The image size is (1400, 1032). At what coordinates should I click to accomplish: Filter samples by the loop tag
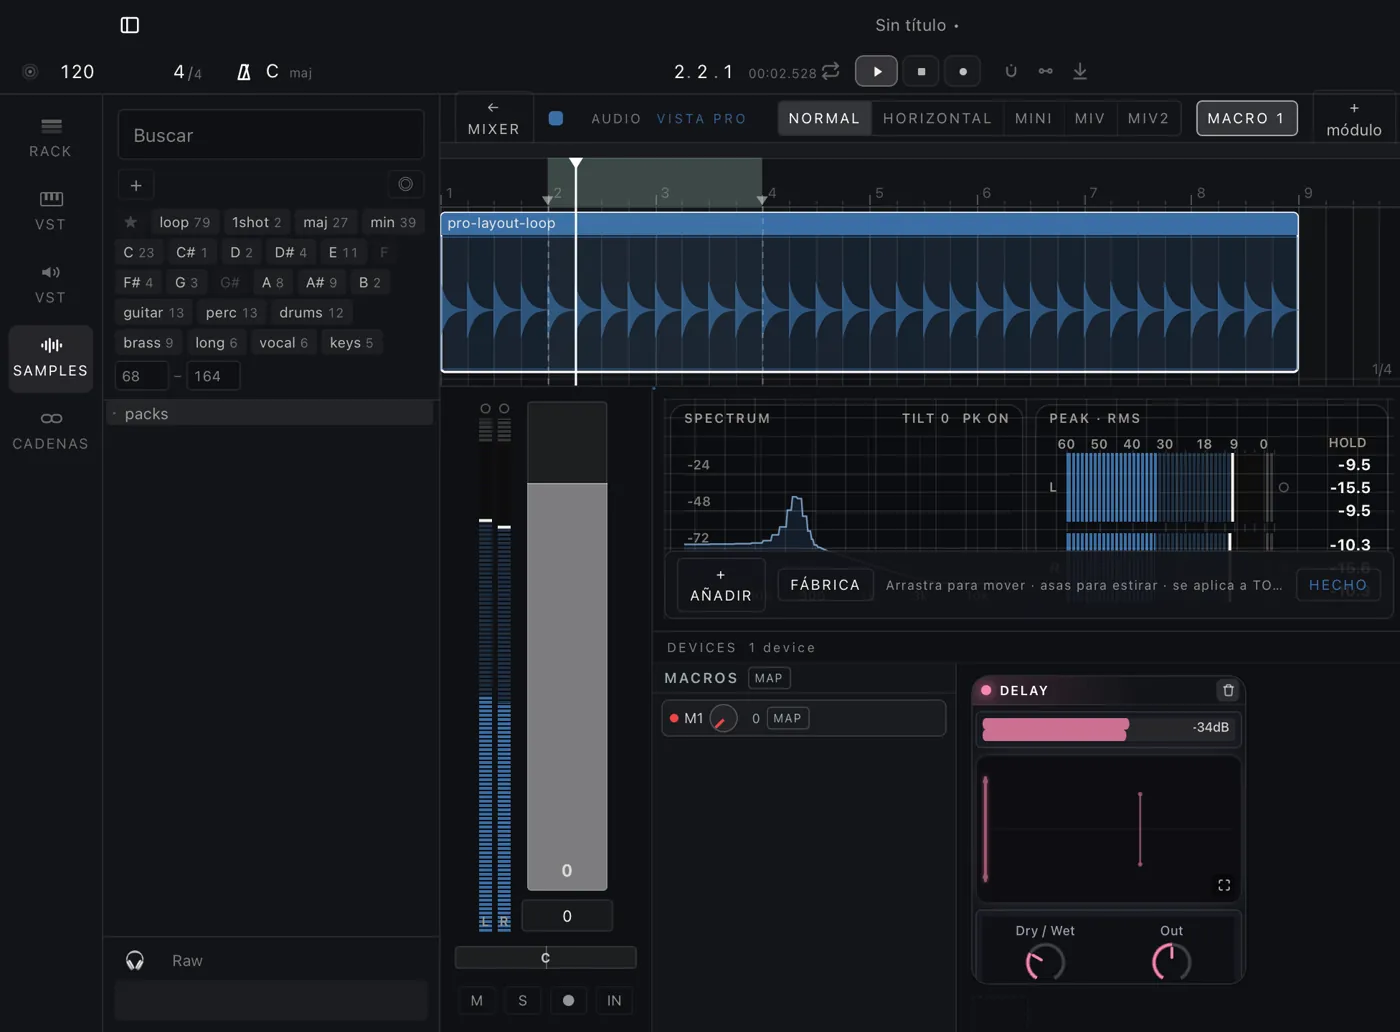[185, 222]
